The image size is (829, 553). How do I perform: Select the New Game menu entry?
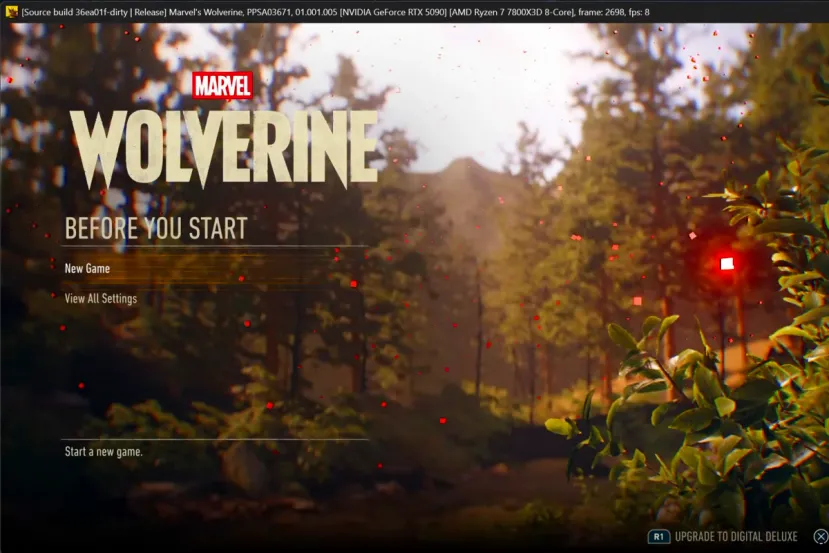tap(214, 269)
